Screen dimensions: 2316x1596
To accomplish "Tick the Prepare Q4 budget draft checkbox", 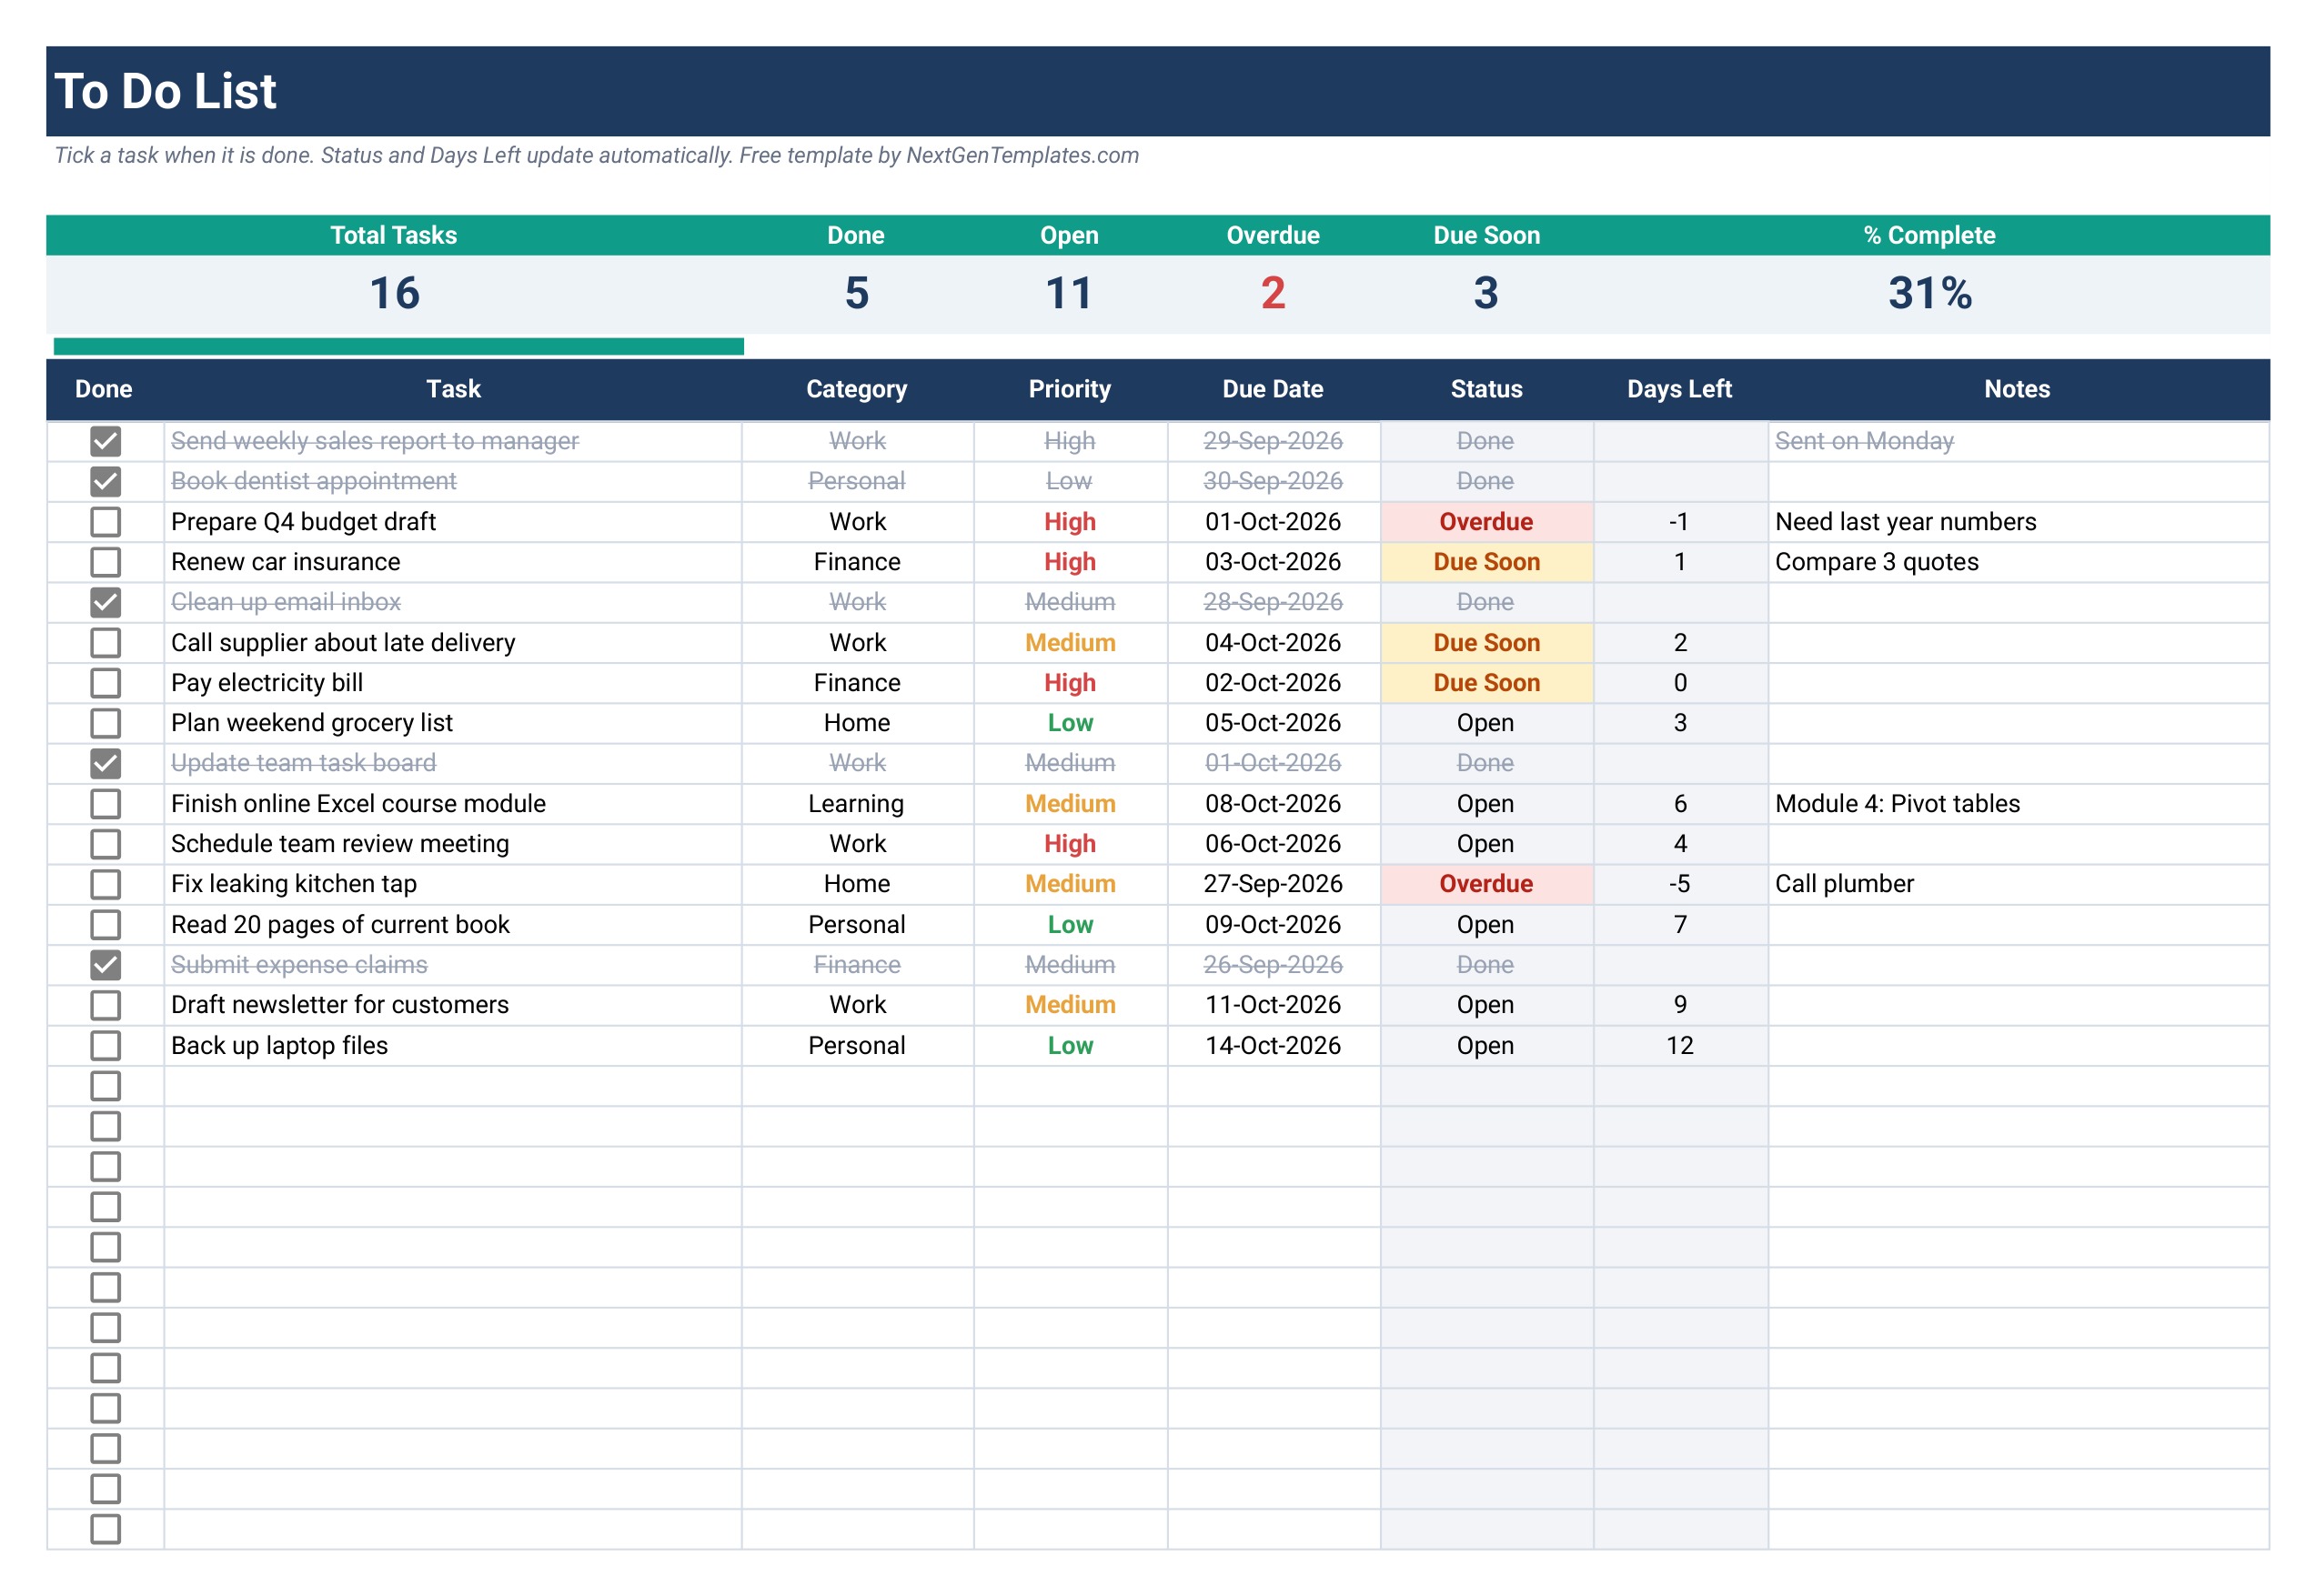I will pos(105,522).
